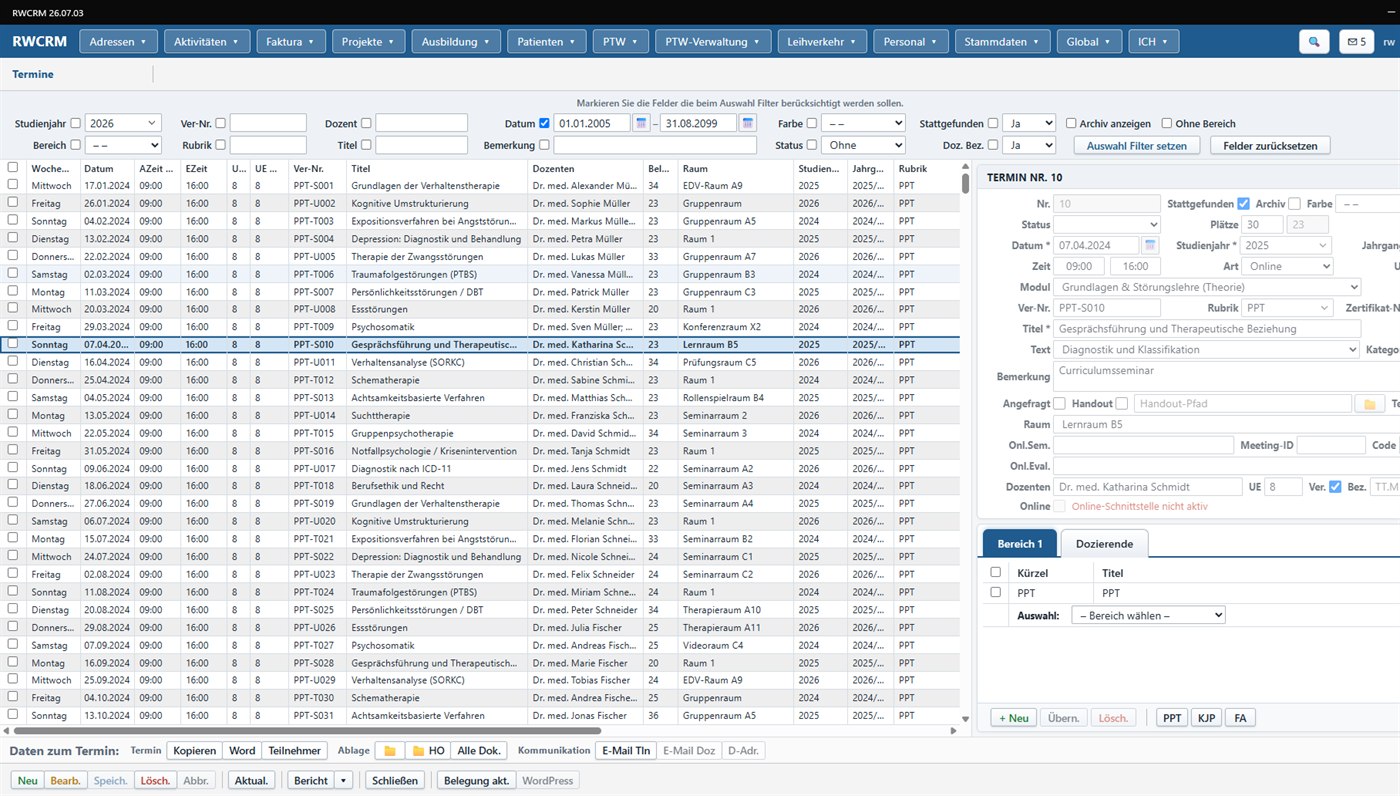The image size is (1400, 796).
Task: Click the Teilnehmer button
Action: tap(294, 751)
